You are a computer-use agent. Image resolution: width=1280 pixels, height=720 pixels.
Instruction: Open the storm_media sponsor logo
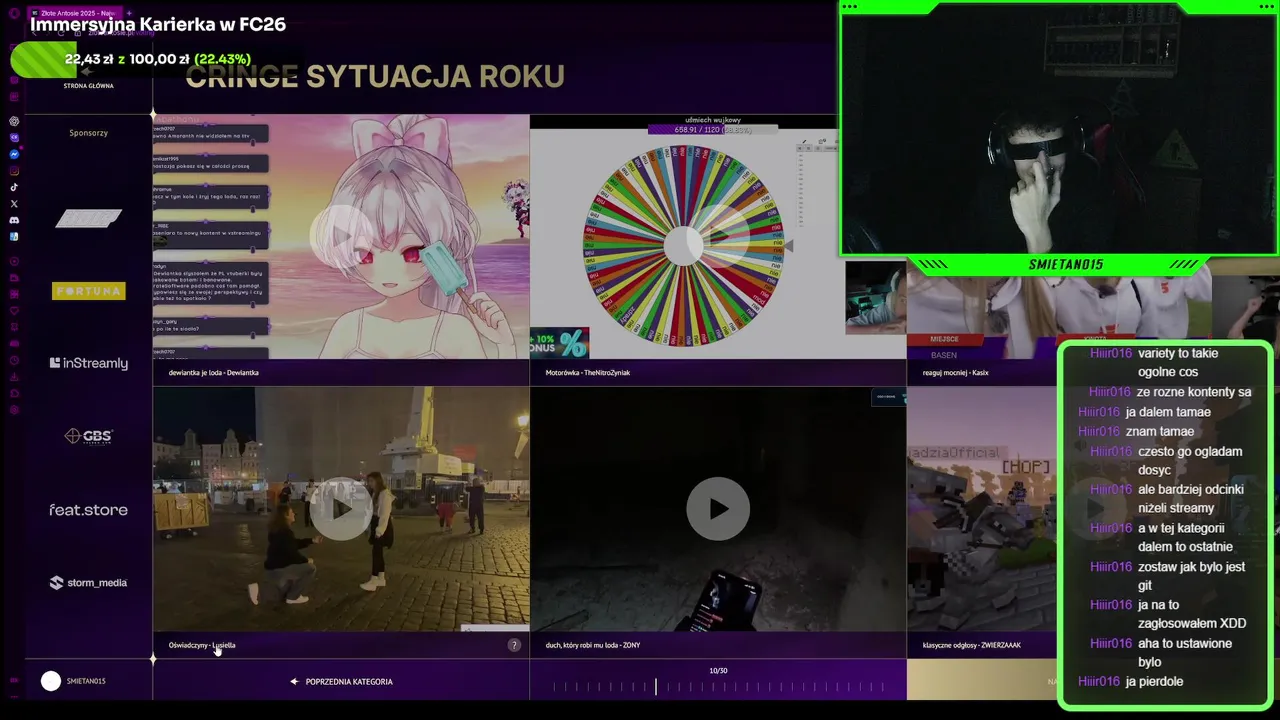tap(88, 583)
